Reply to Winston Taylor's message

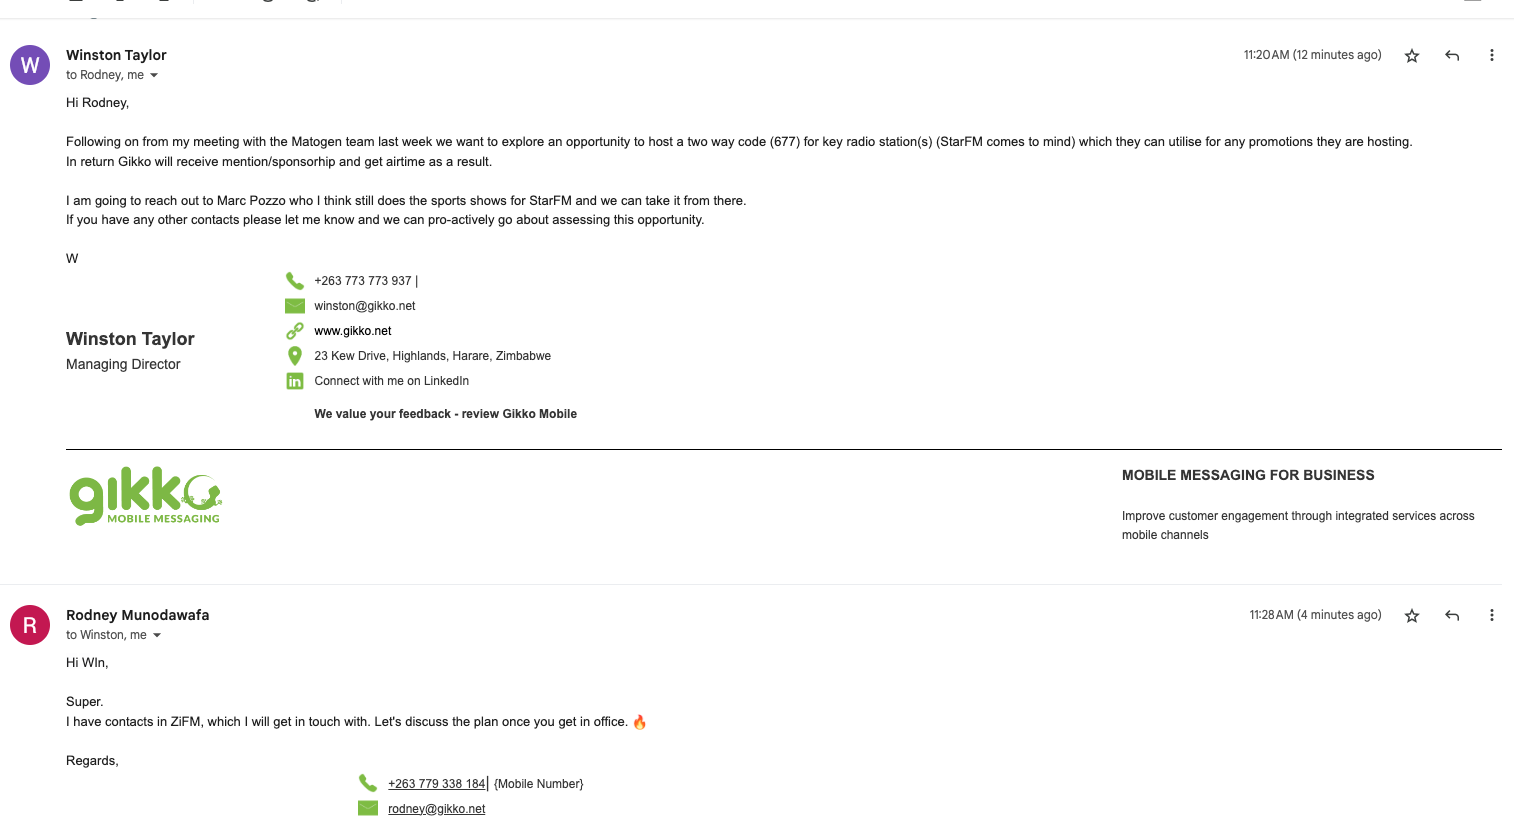coord(1452,56)
